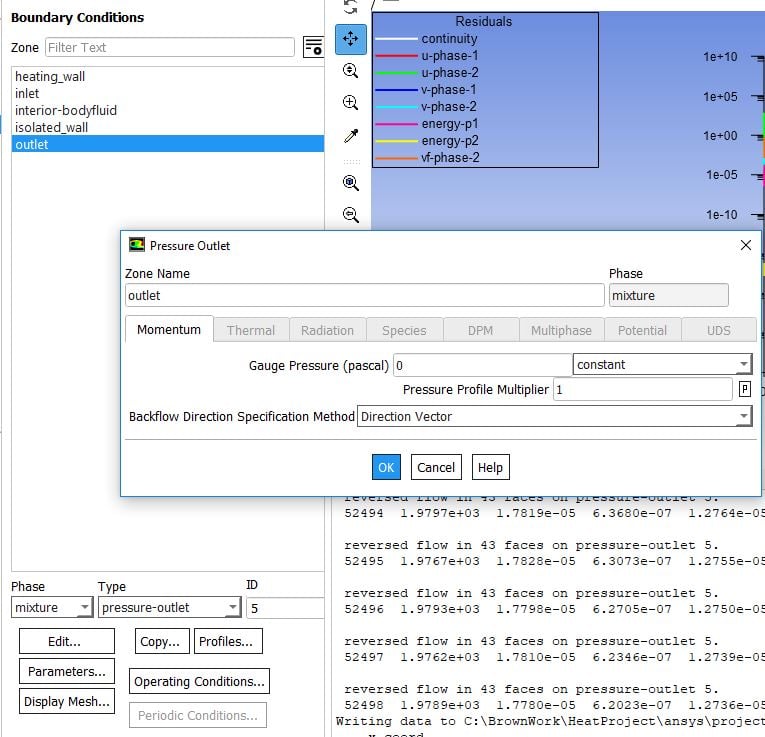Click the Writing data to console line

pos(550,721)
